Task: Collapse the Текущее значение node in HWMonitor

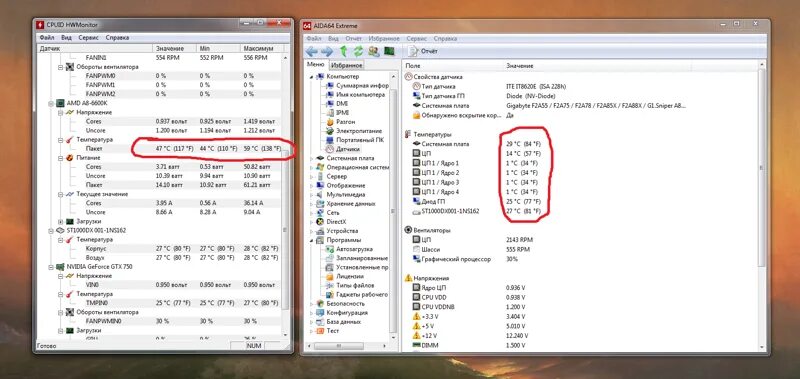Action: tap(60, 194)
